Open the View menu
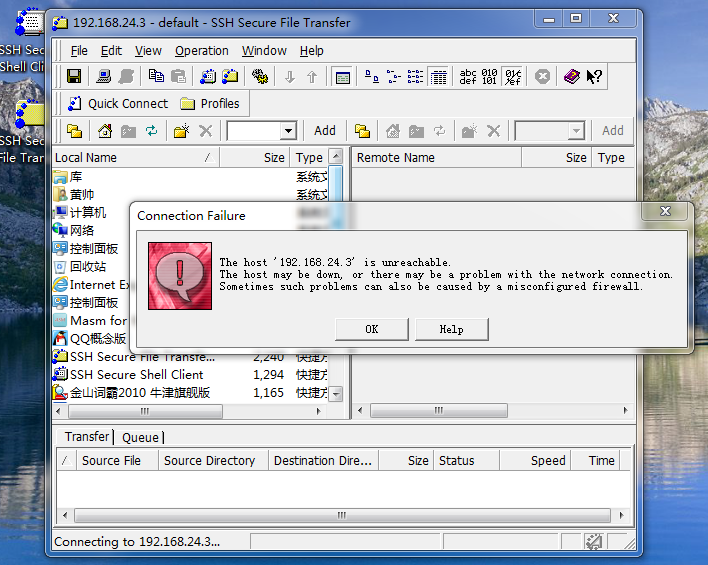 click(148, 51)
